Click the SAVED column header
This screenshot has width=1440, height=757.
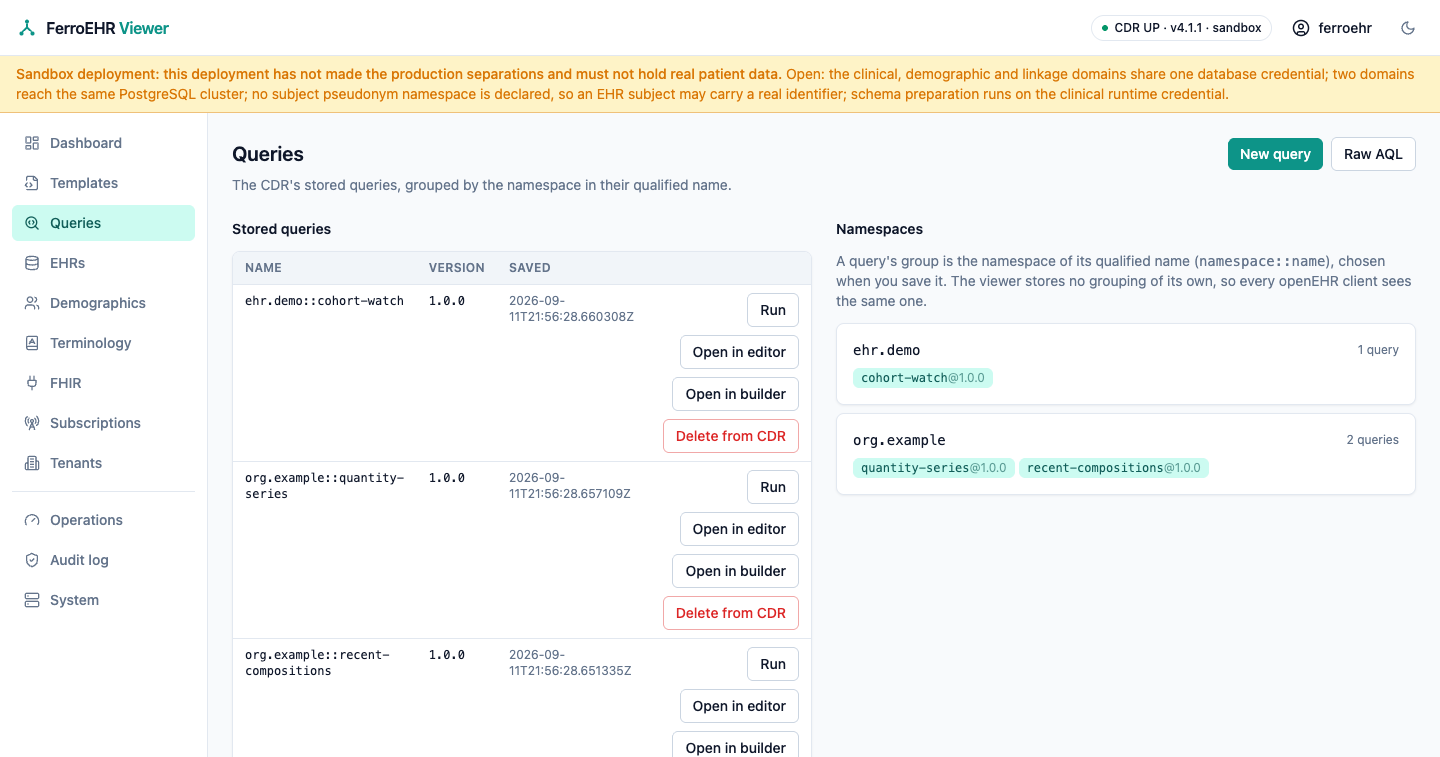click(x=530, y=268)
